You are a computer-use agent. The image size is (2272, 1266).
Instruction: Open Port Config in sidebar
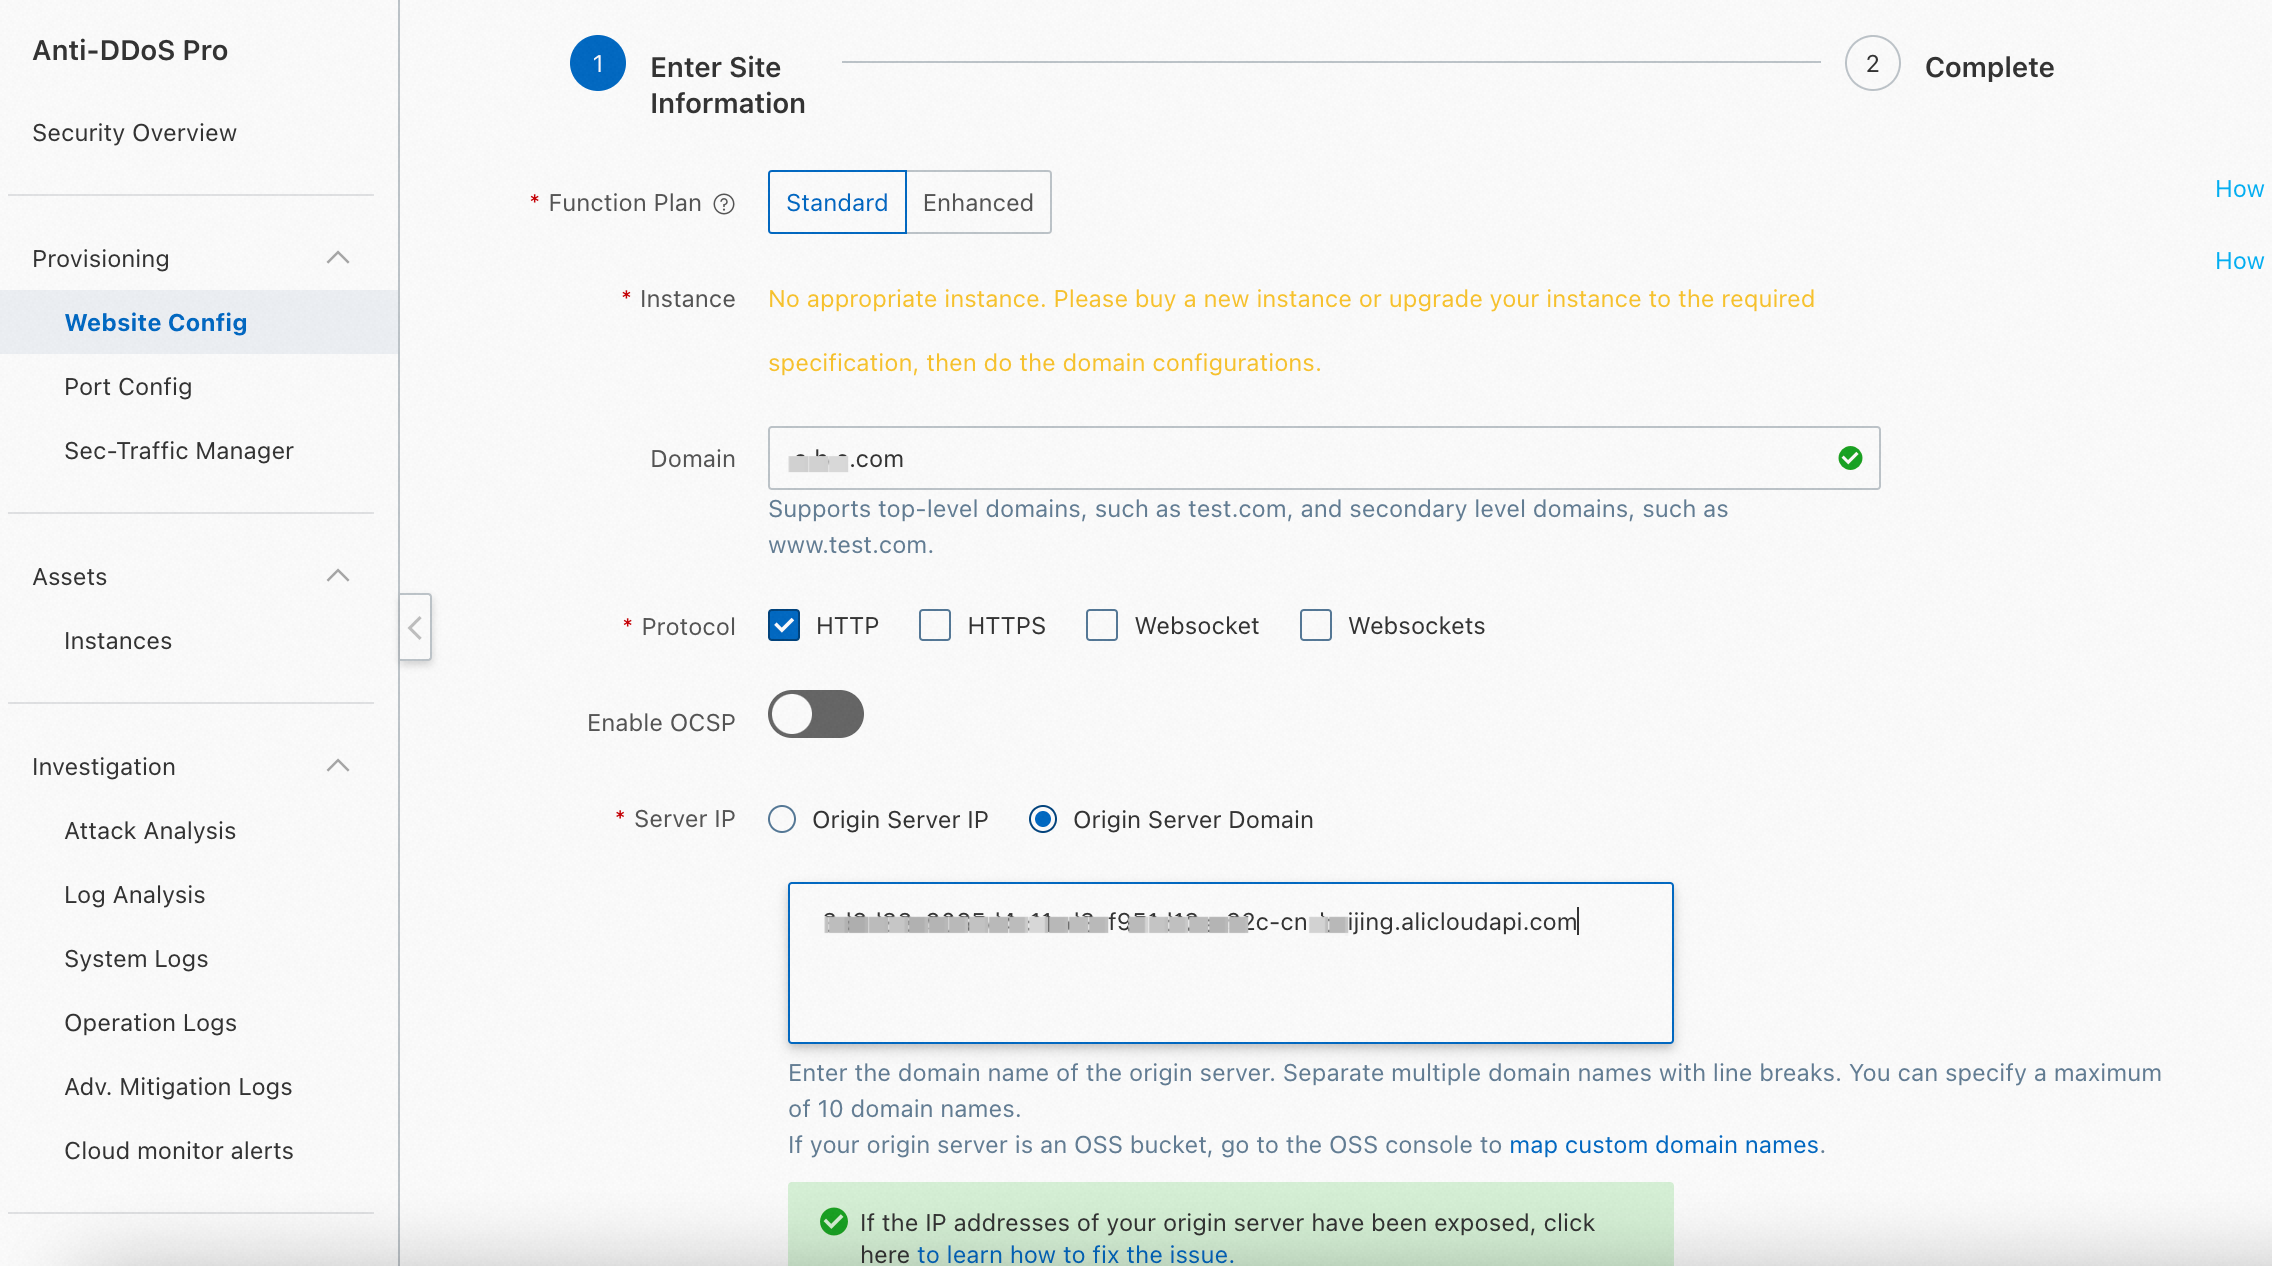[x=128, y=387]
